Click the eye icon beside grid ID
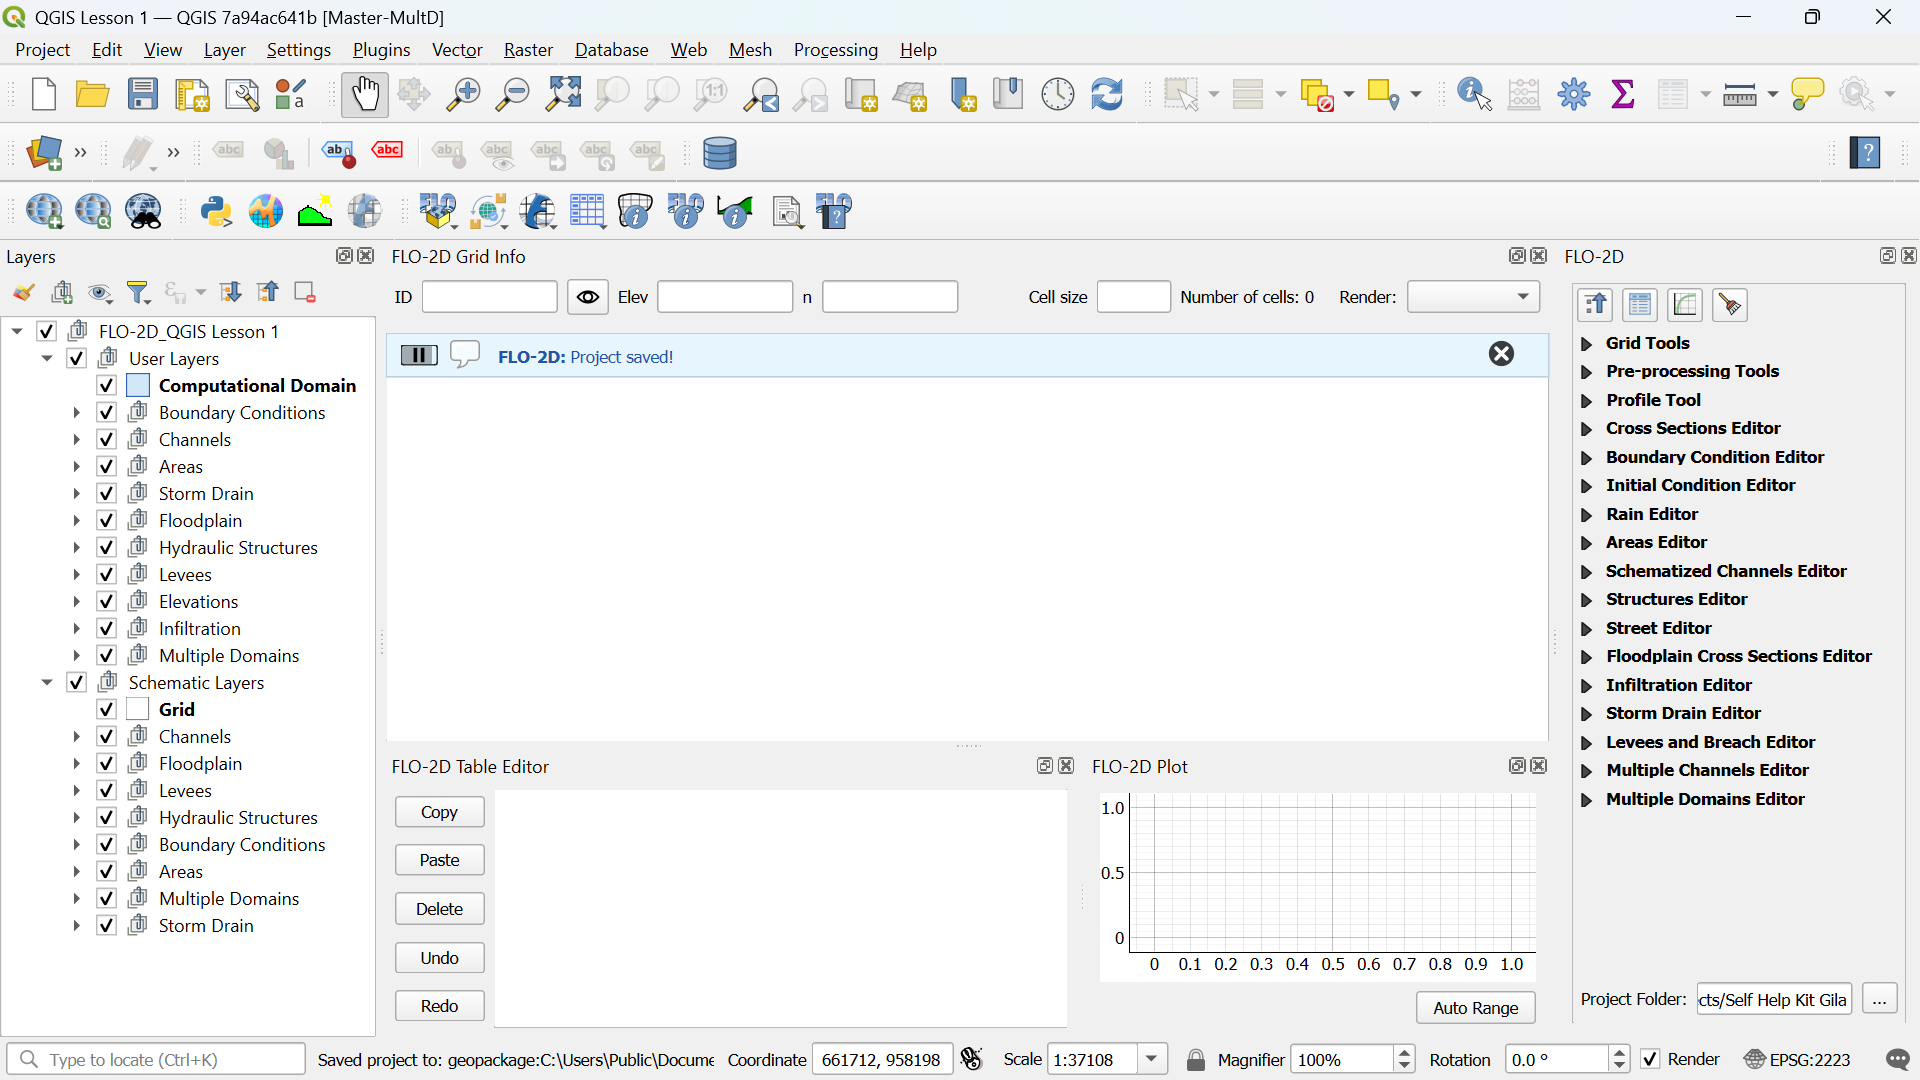 click(x=588, y=297)
